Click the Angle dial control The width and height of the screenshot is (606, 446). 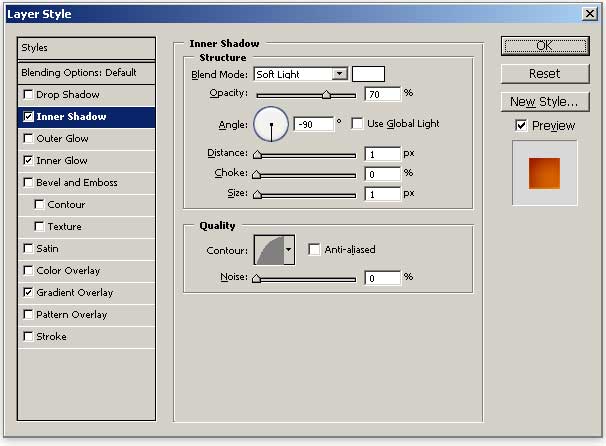pyautogui.click(x=270, y=124)
